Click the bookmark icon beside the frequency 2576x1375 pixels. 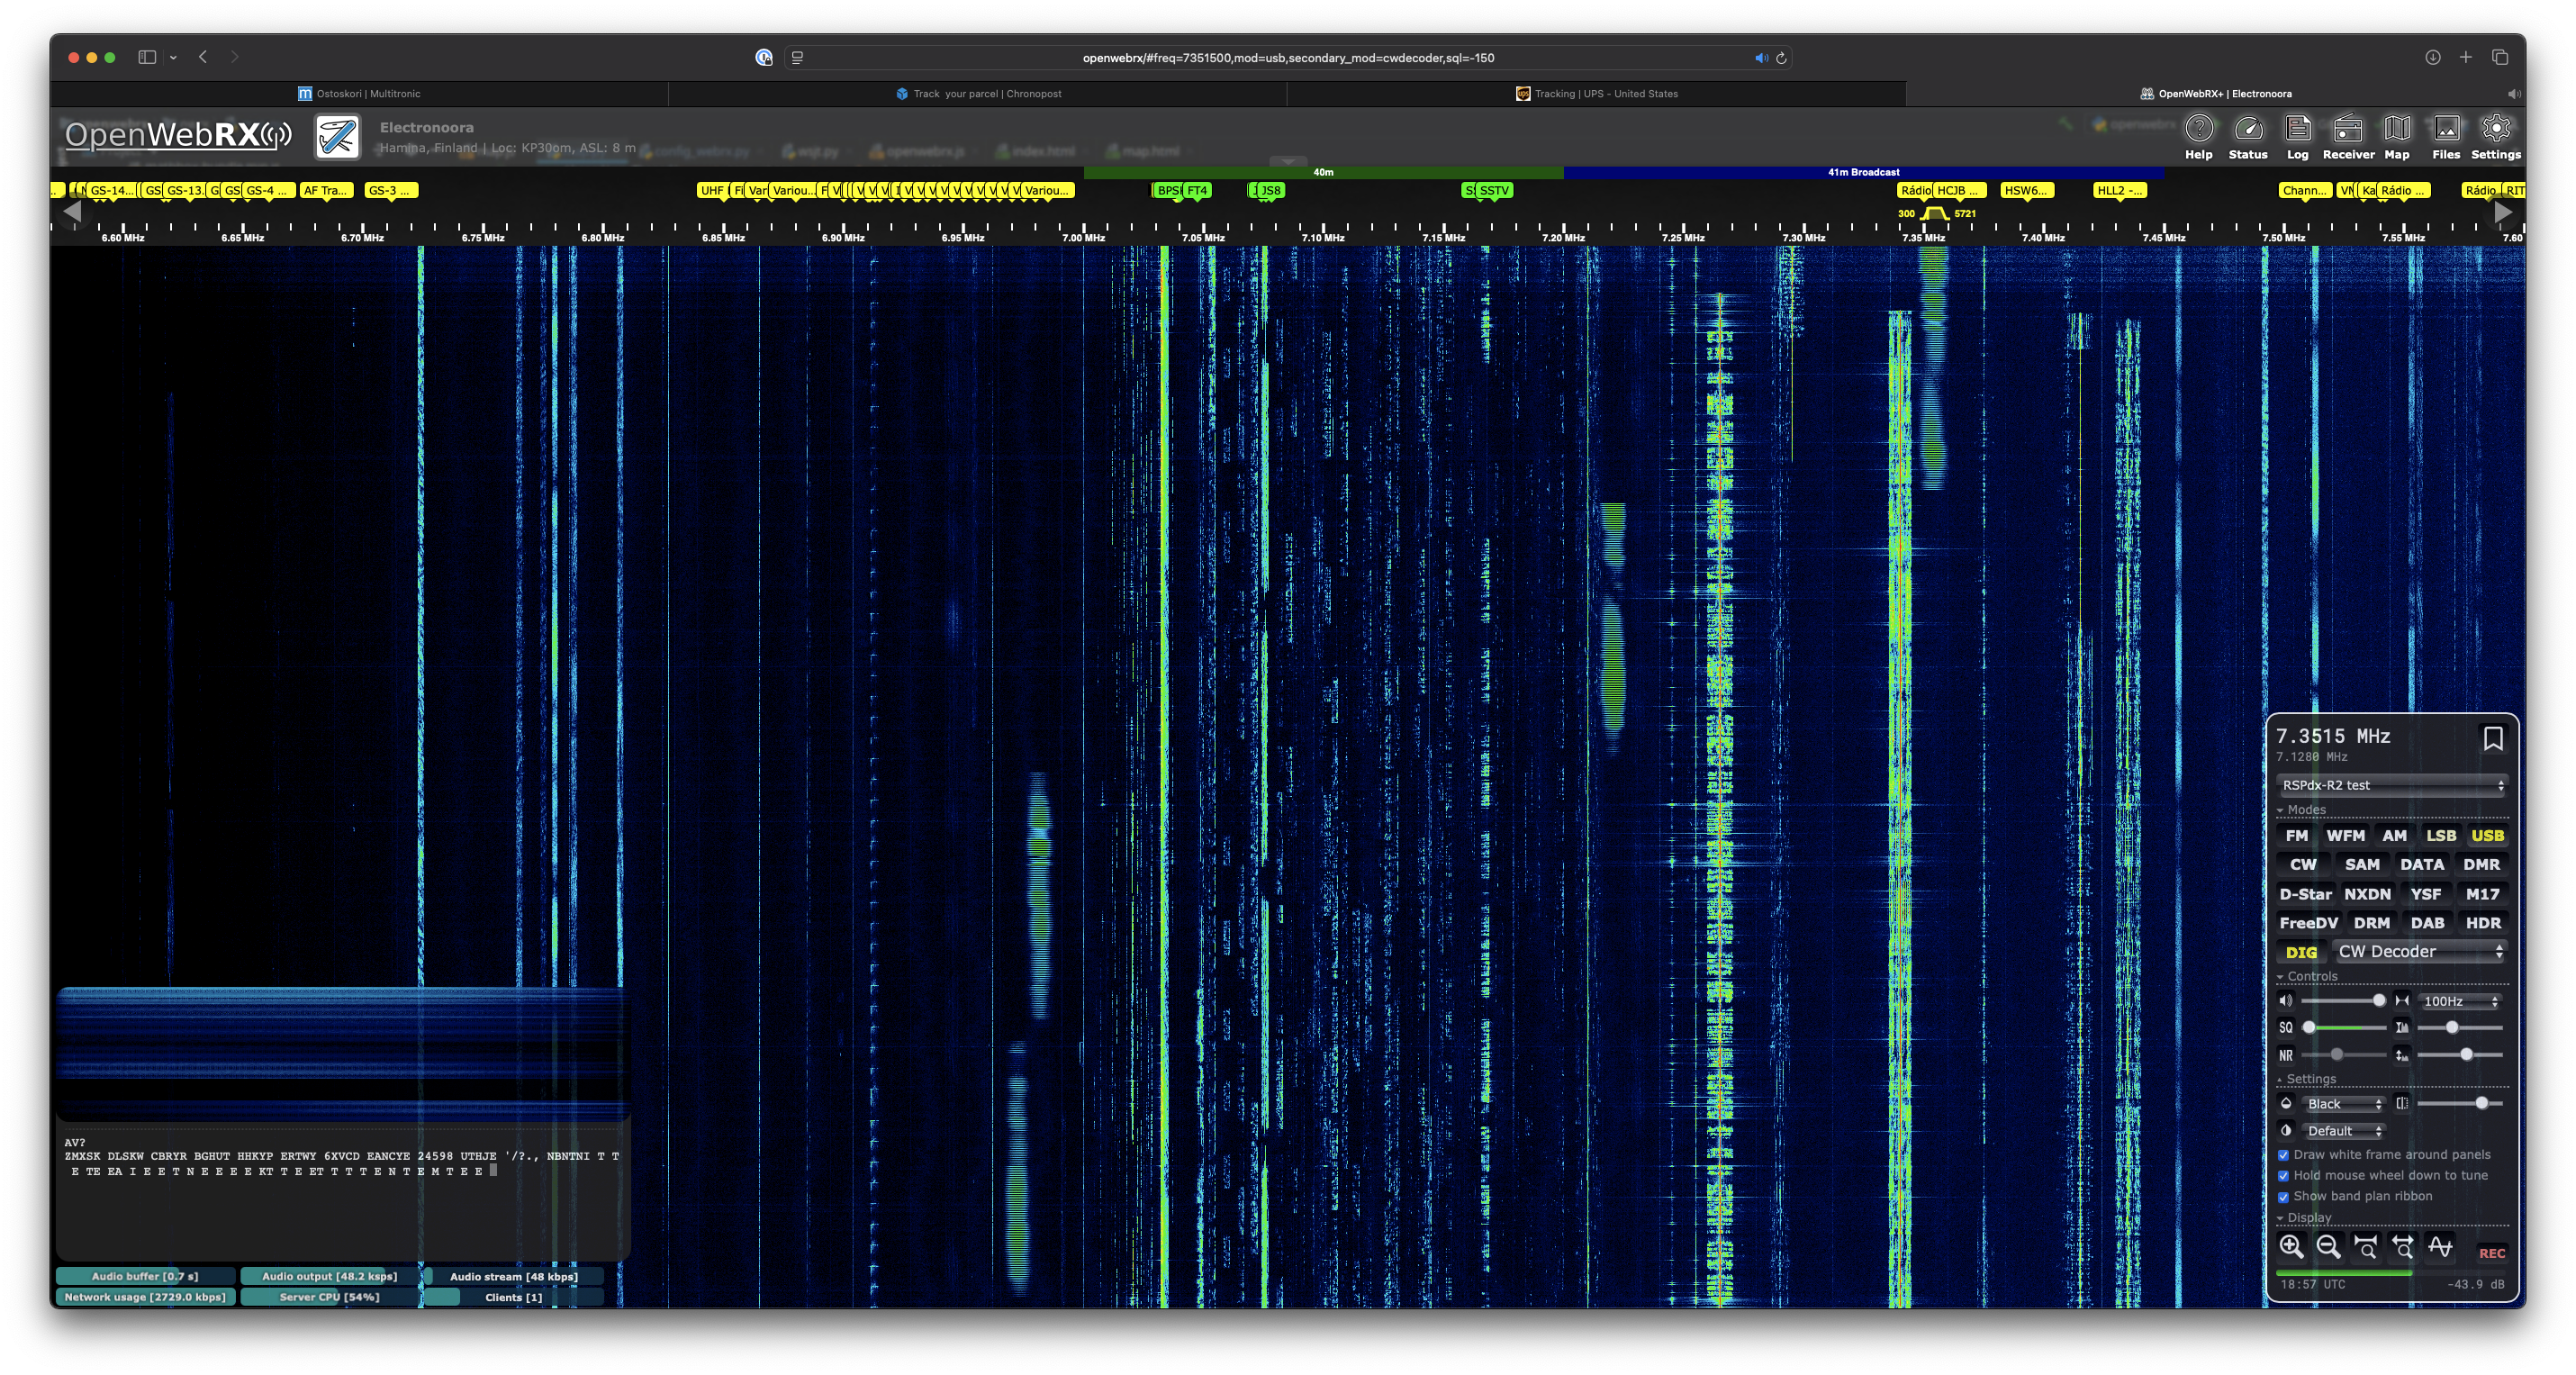pyautogui.click(x=2492, y=738)
